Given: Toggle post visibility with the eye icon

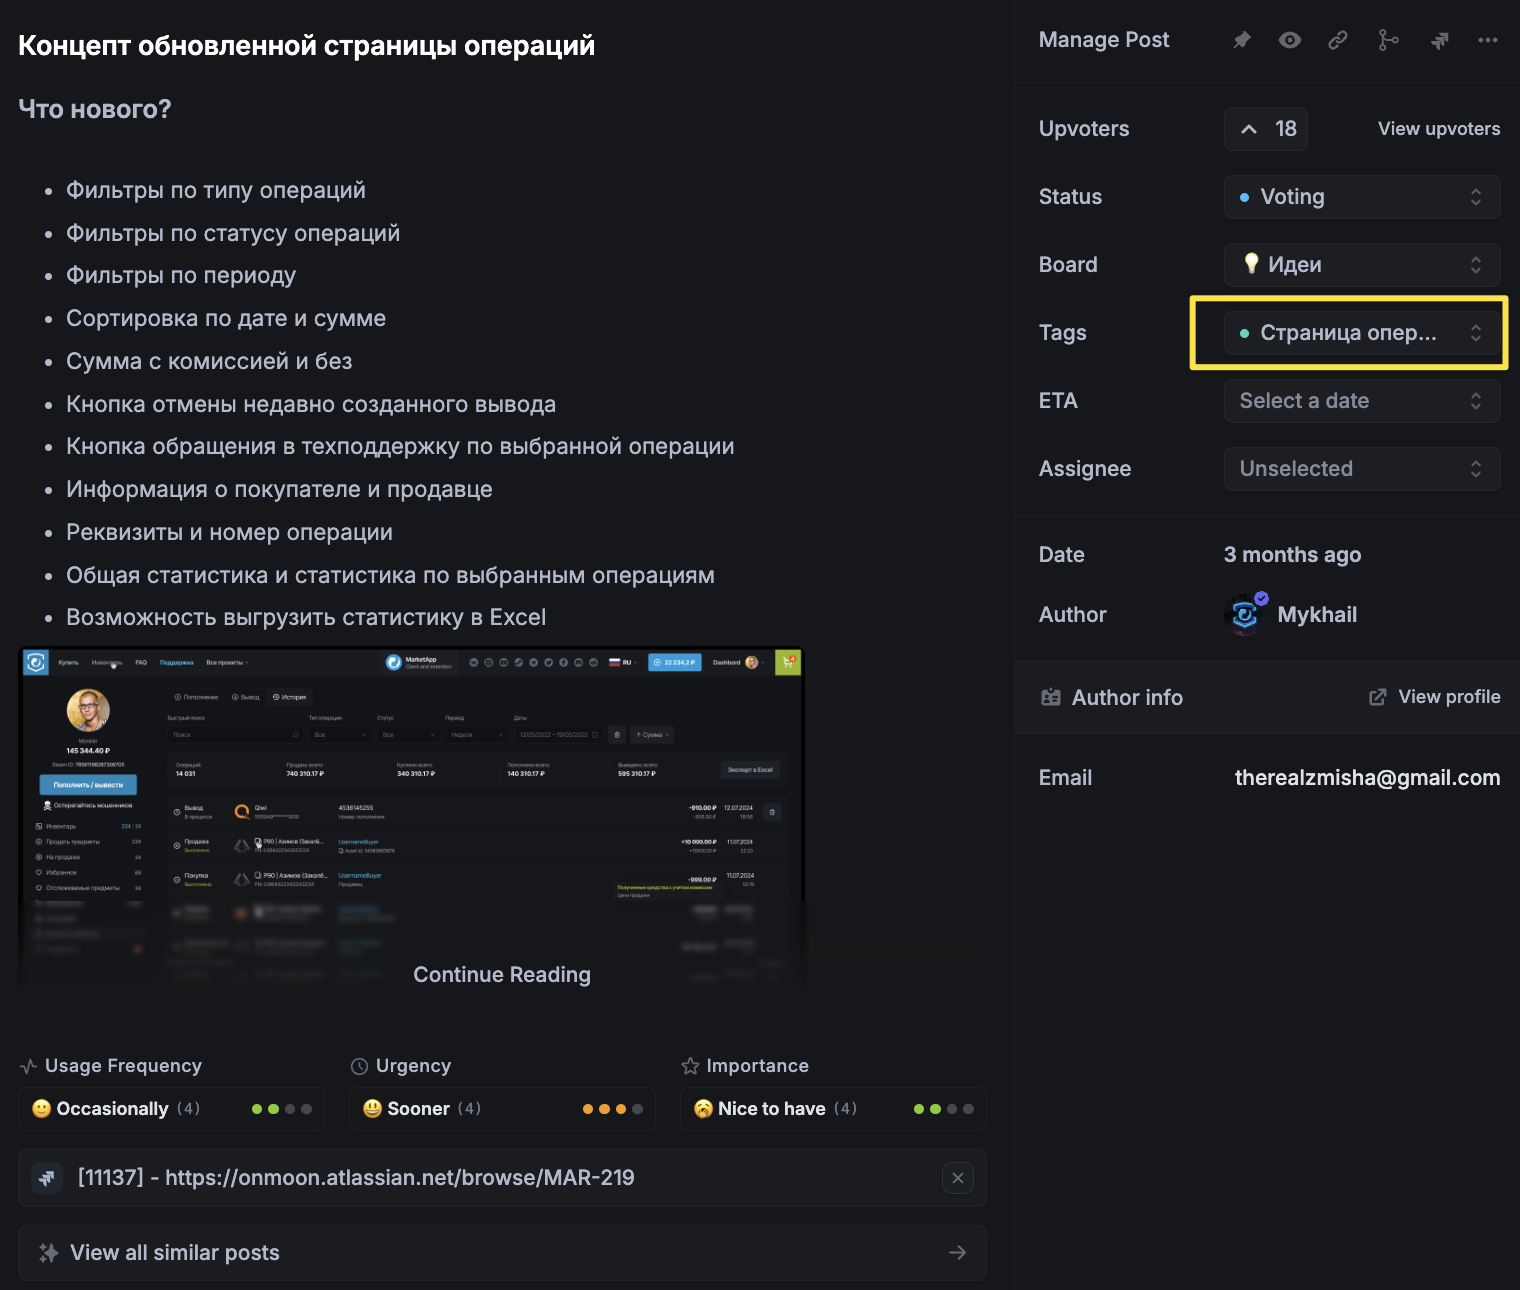Looking at the screenshot, I should point(1290,40).
